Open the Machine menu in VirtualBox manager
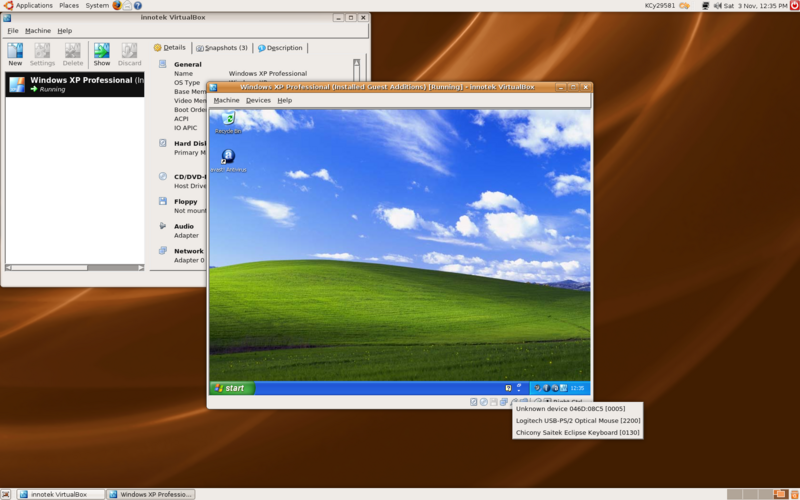Screen dimensions: 800x500 tap(38, 31)
